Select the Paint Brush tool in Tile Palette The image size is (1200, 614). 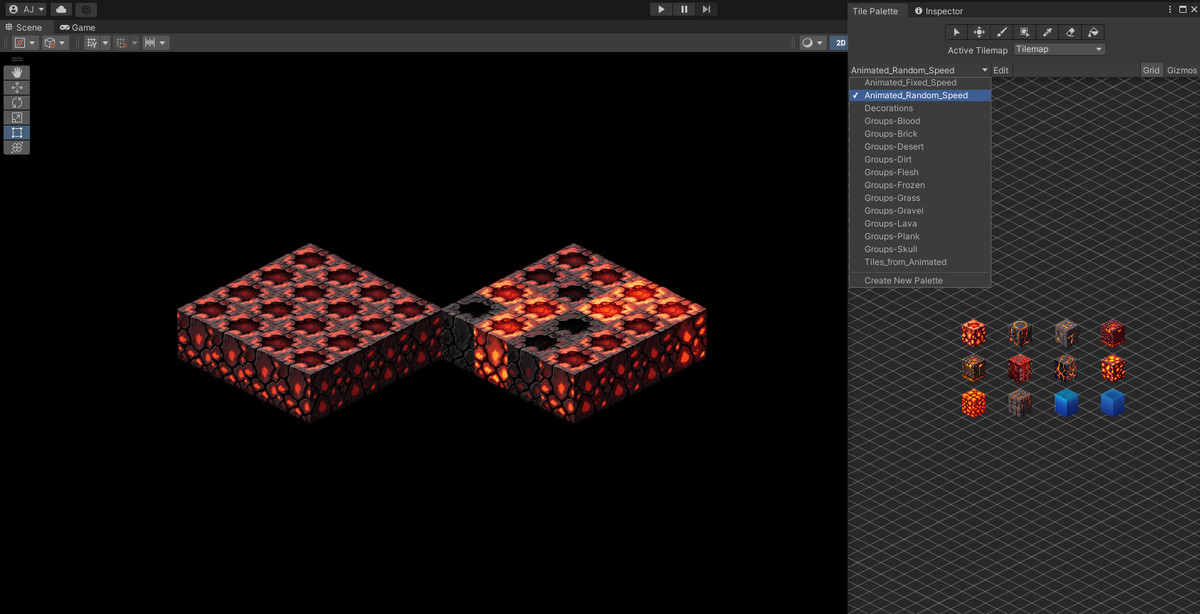(x=1001, y=32)
